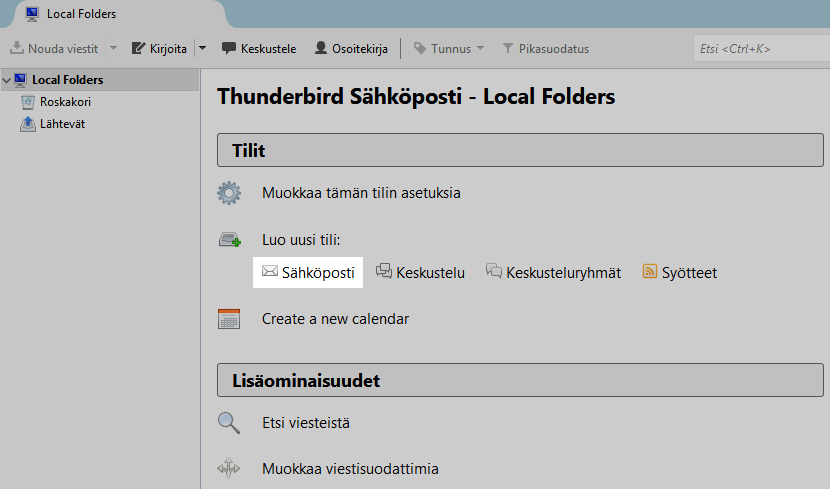This screenshot has height=489, width=830.
Task: Click Create a new calendar link
Action: [x=335, y=319]
